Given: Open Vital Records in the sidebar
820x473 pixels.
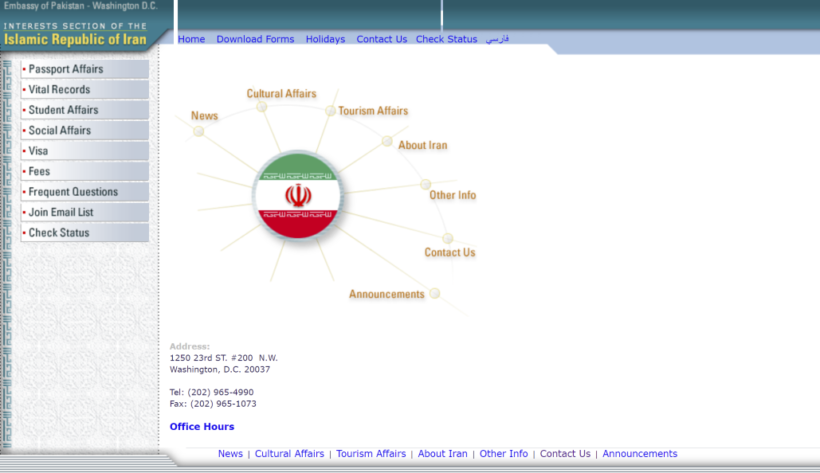Looking at the screenshot, I should [85, 89].
